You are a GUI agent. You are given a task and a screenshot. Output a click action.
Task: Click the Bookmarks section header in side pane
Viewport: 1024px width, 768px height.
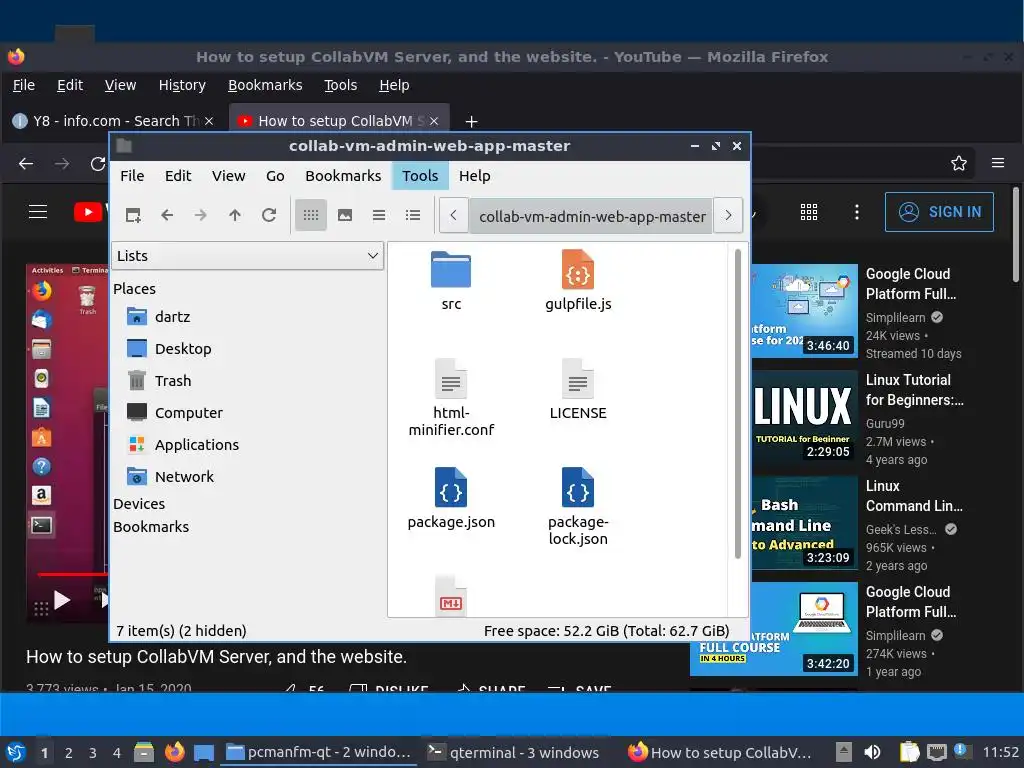(x=151, y=527)
